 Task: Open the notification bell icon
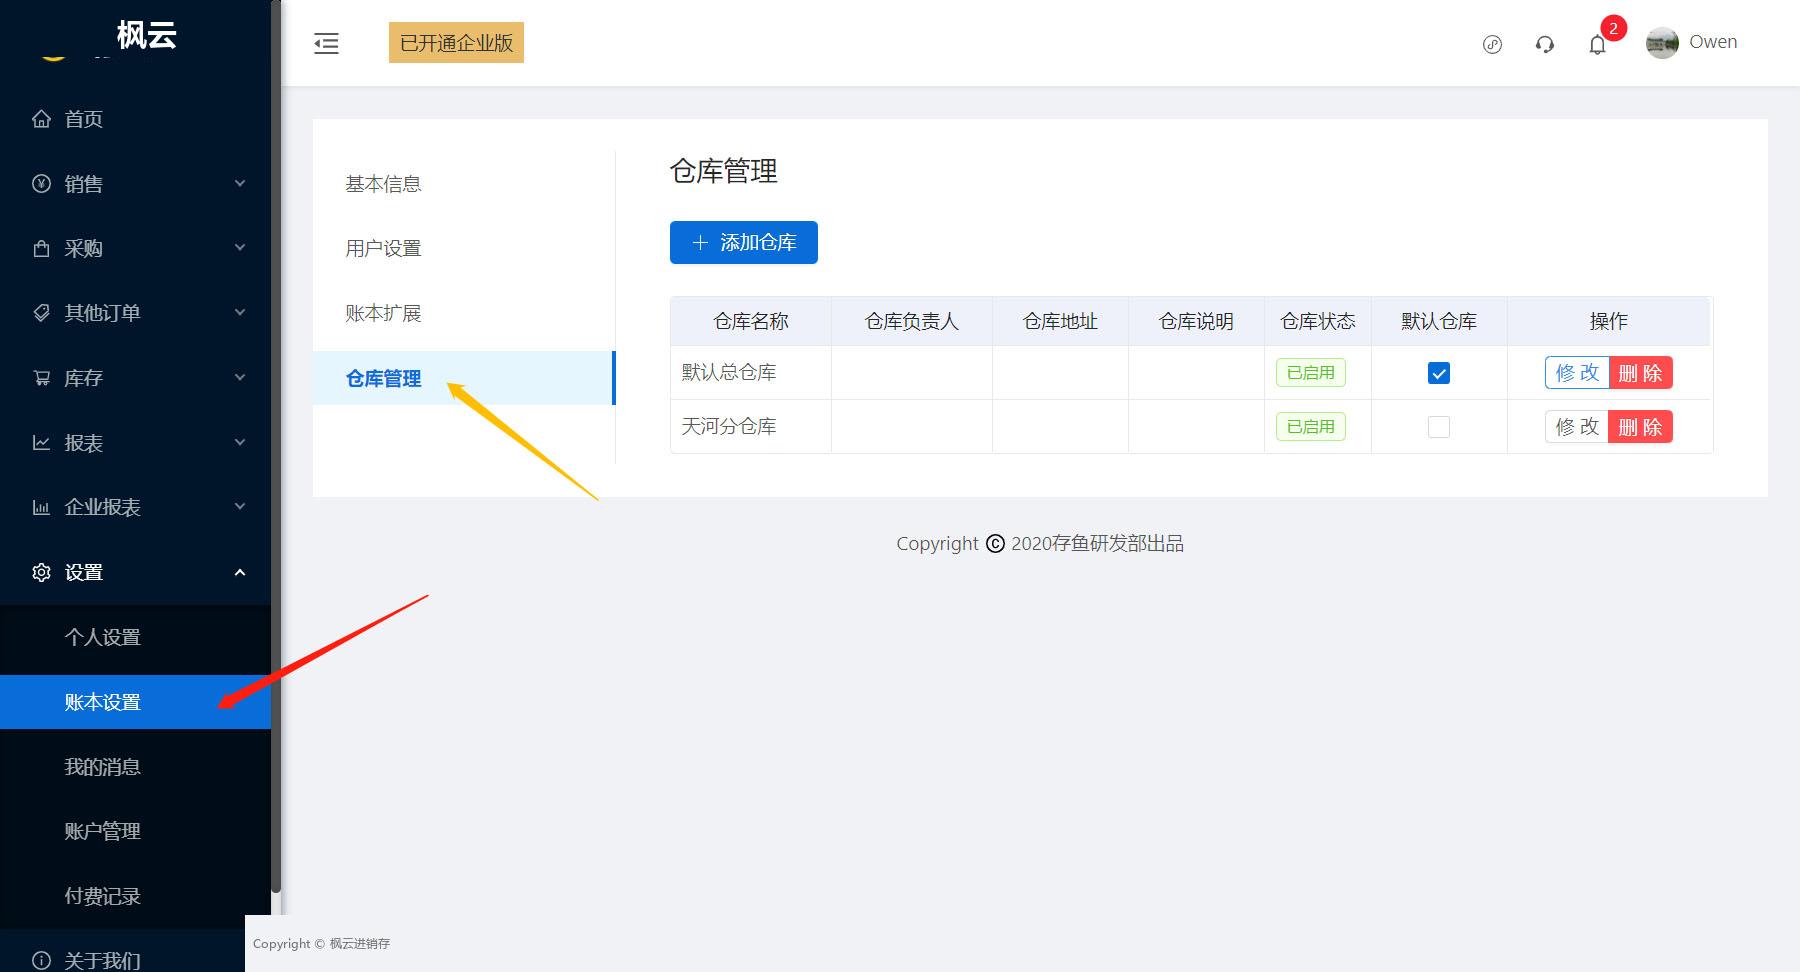pyautogui.click(x=1597, y=45)
